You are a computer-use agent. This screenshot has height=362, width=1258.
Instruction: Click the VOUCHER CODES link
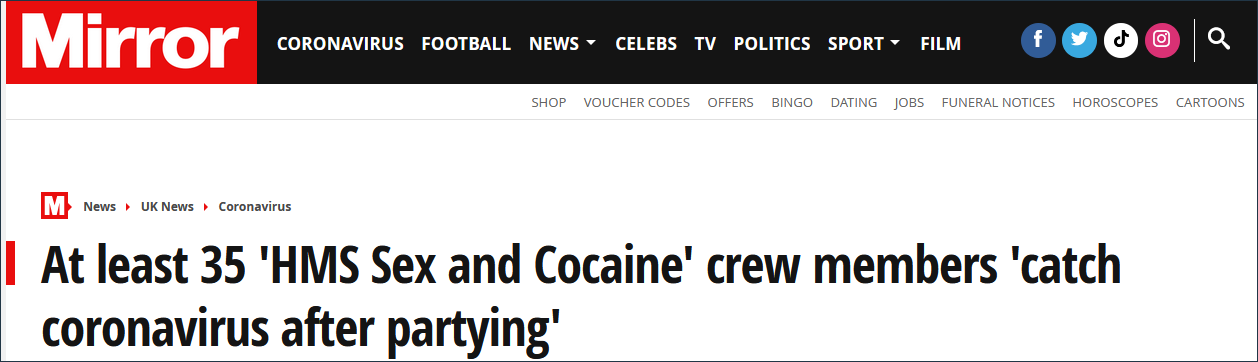[x=637, y=102]
